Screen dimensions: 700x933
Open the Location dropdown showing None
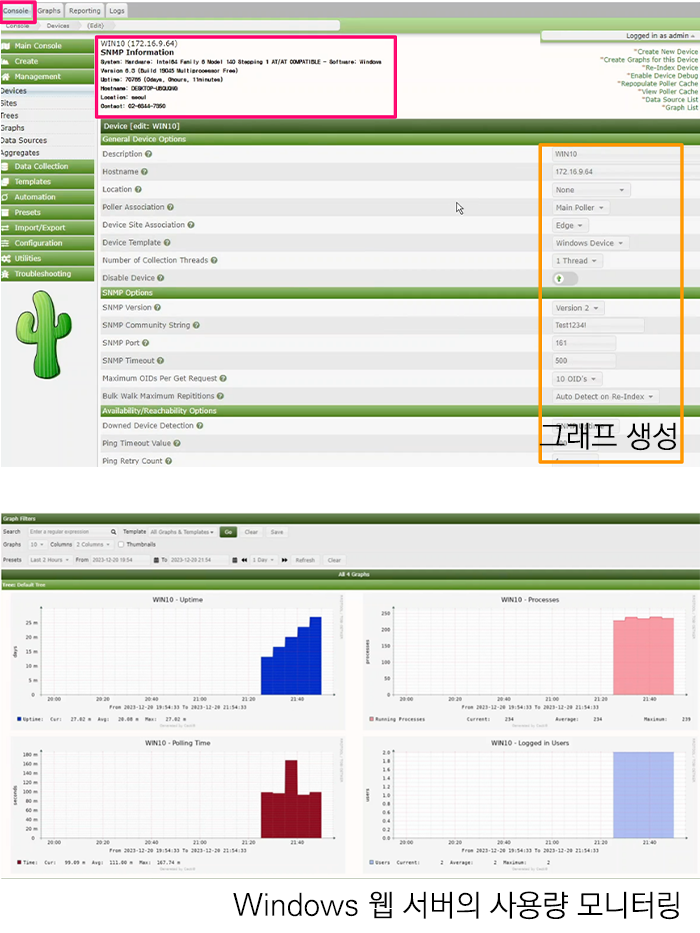(x=590, y=190)
